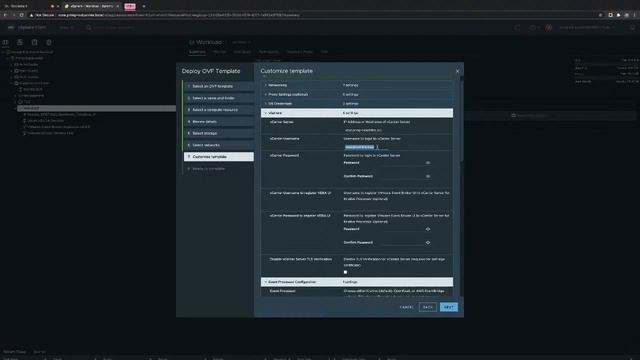Open Alarms panel at bottom
This screenshot has height=360, width=640.
[40, 352]
